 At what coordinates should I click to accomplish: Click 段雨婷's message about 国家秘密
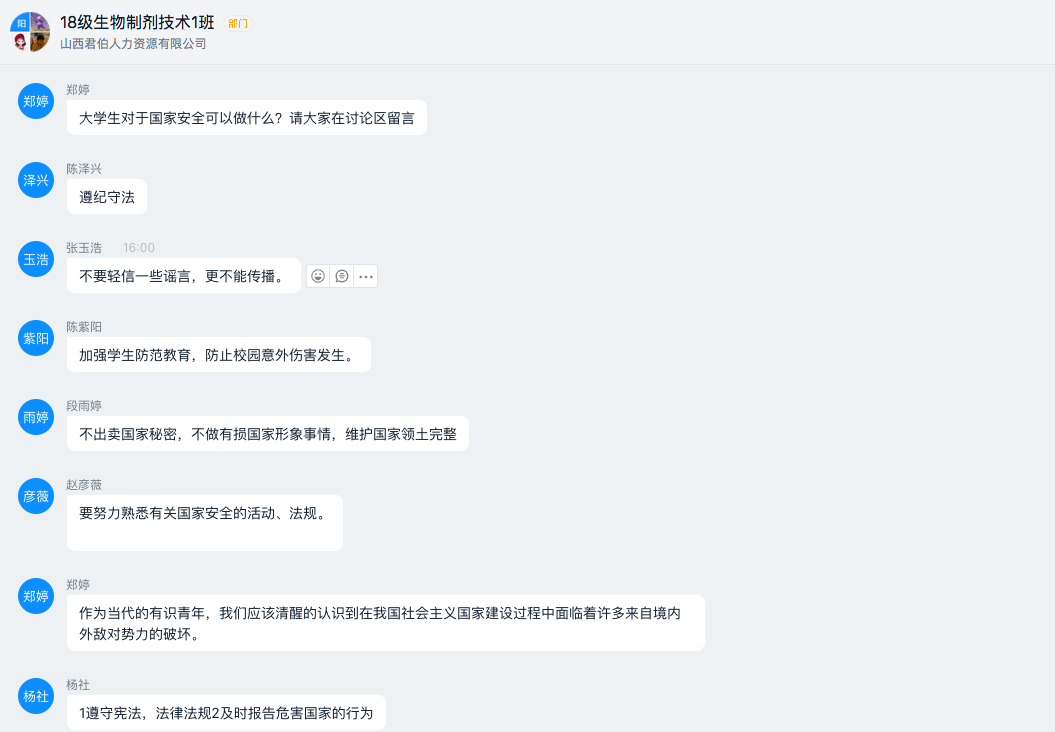tap(268, 434)
